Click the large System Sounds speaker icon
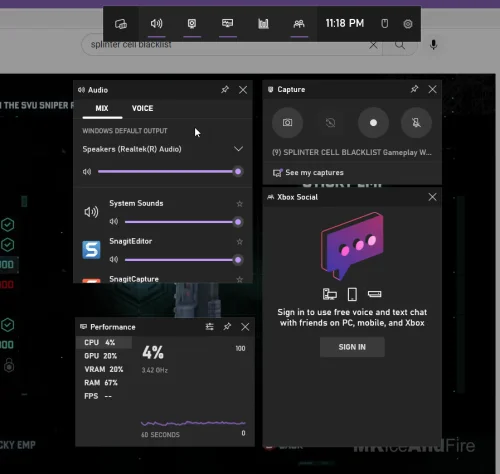Screen dimensions: 500x474 91,212
